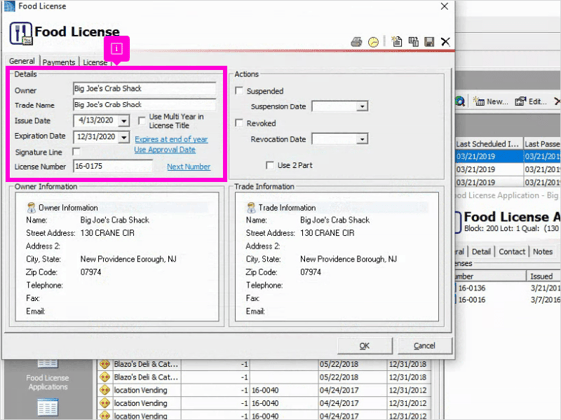
Task: Click the printer icon in Food License toolbar
Action: 356,42
